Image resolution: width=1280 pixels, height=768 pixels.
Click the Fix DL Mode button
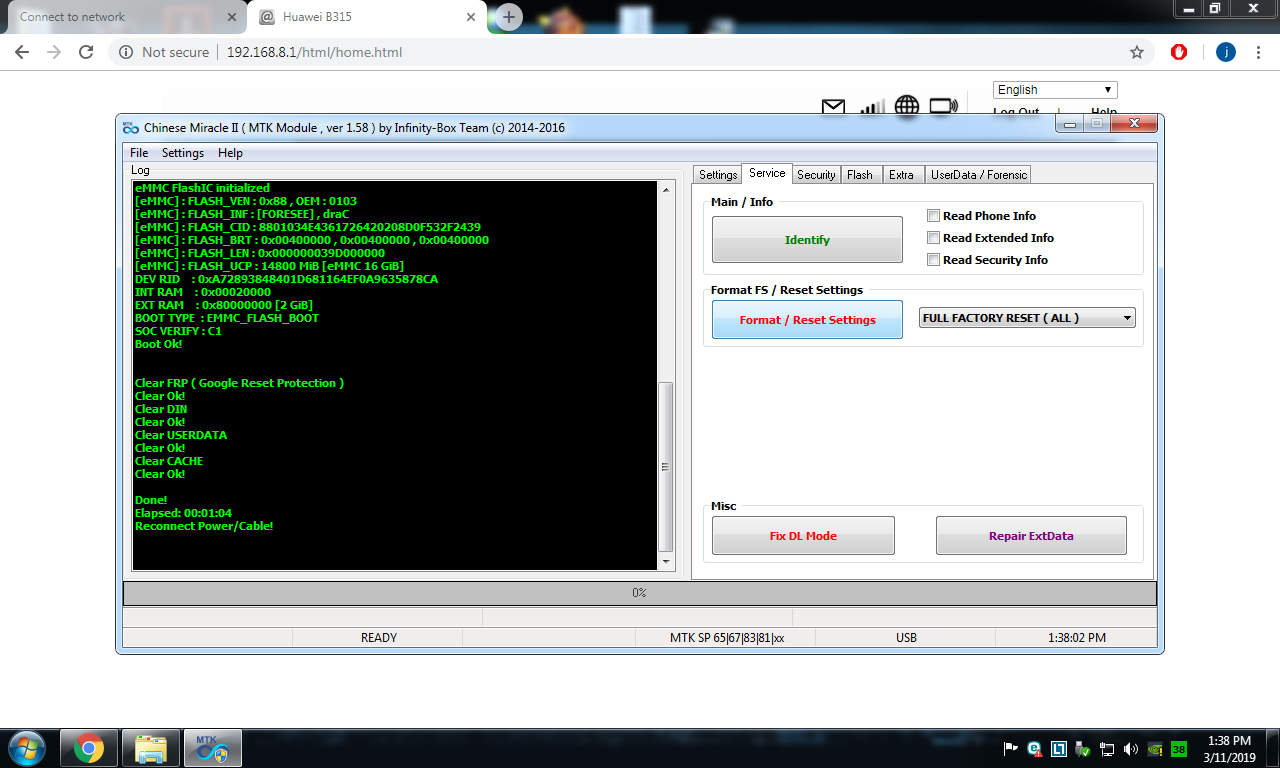[803, 536]
